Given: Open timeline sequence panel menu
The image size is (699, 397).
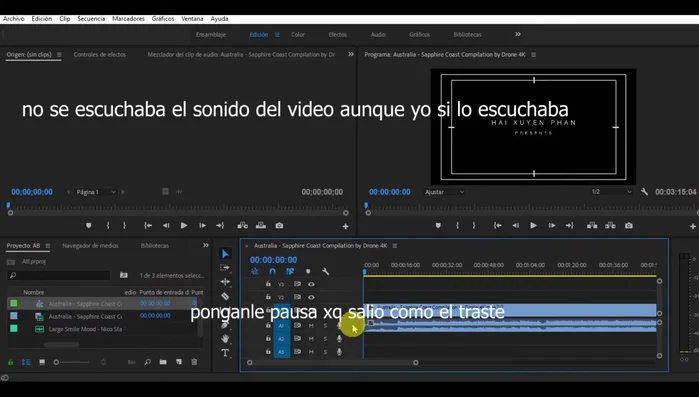Looking at the screenshot, I should 395,246.
